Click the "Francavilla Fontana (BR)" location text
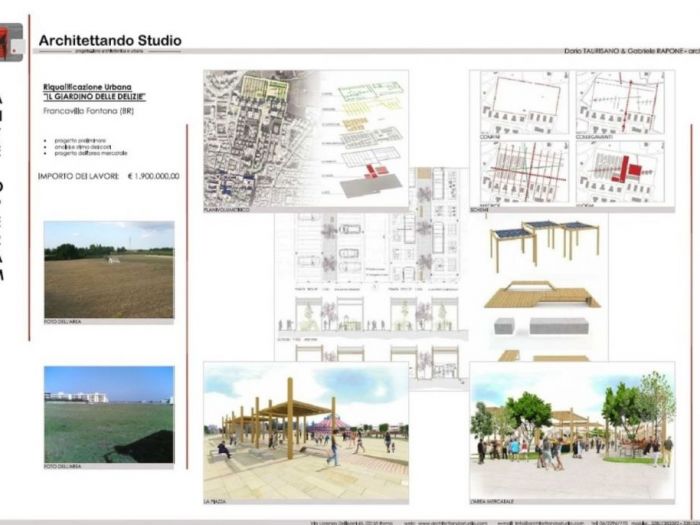Image resolution: width=700 pixels, height=525 pixels. [x=88, y=111]
